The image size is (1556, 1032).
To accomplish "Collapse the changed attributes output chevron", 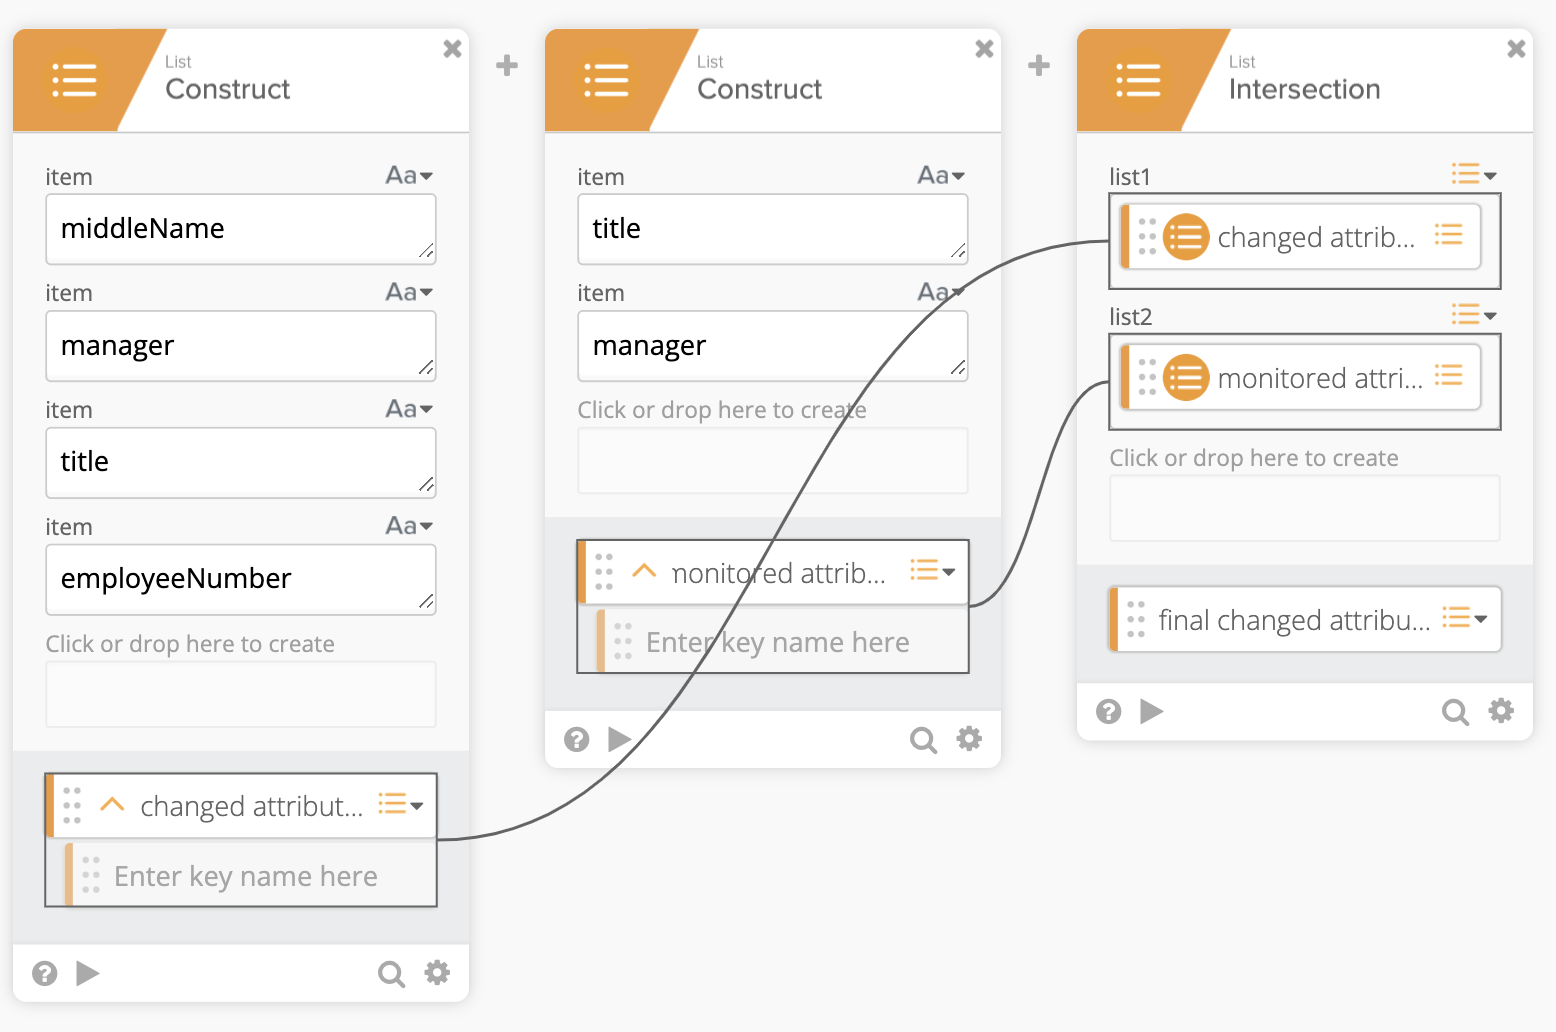I will pyautogui.click(x=112, y=805).
